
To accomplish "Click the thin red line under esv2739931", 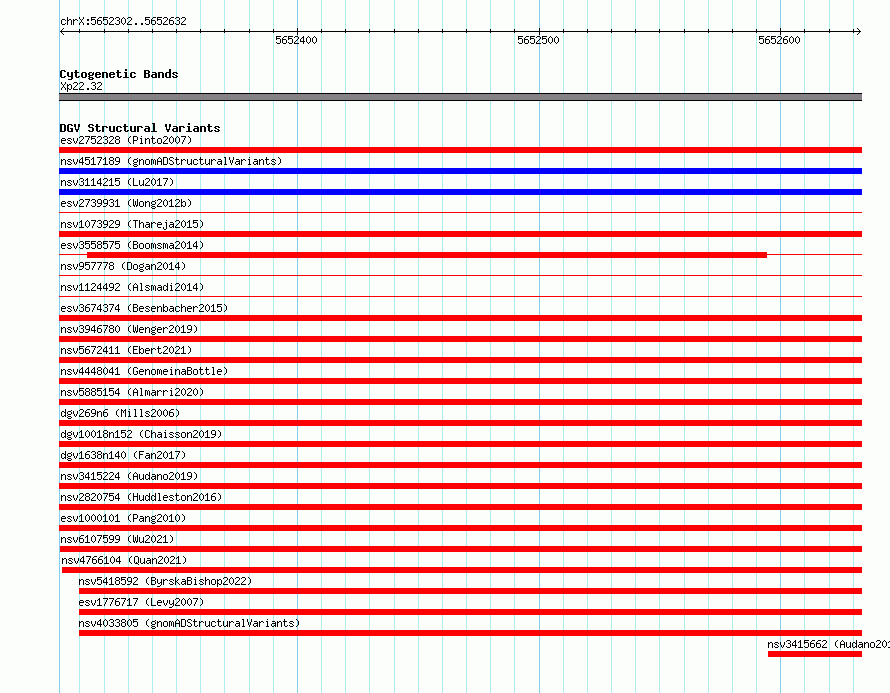I will (x=460, y=213).
